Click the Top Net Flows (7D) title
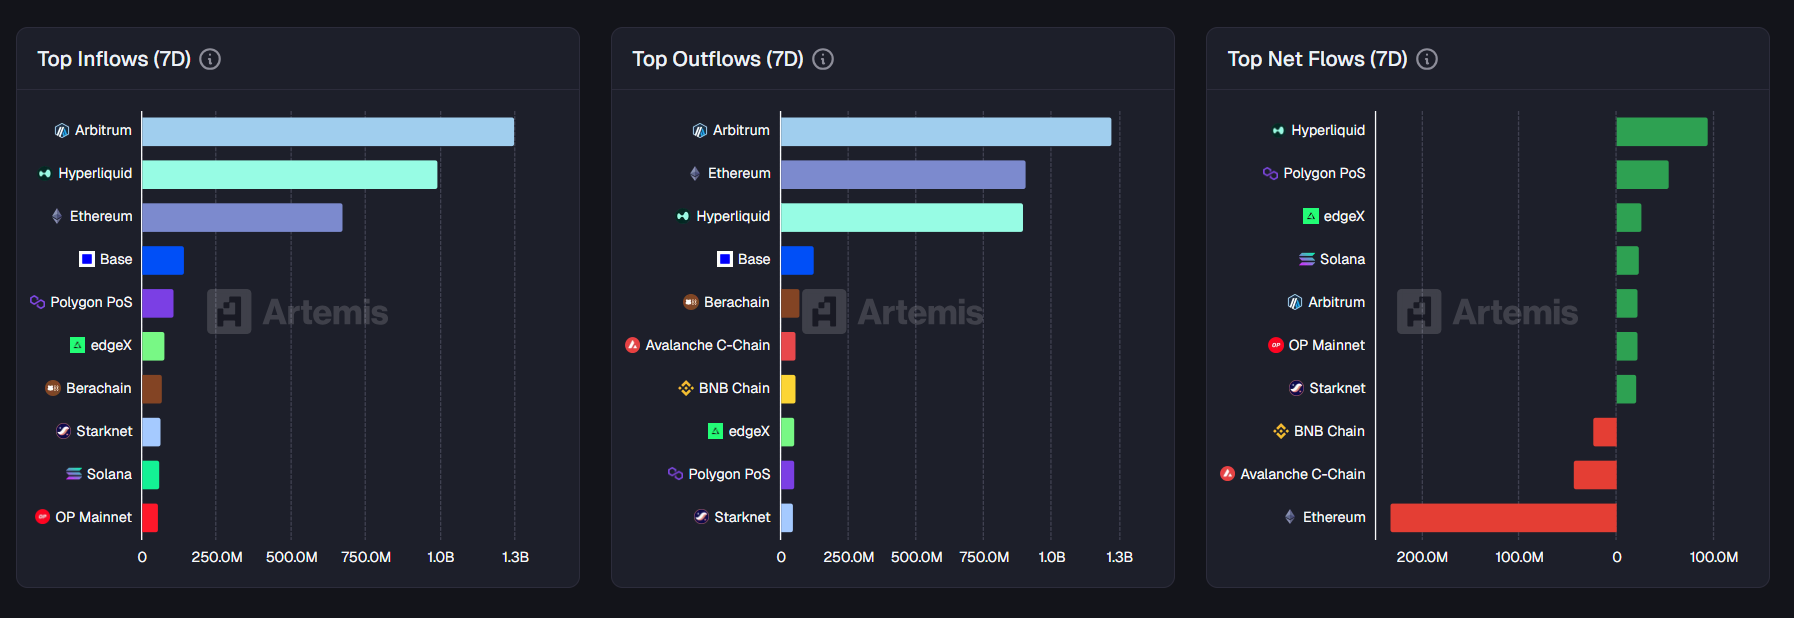The height and width of the screenshot is (618, 1794). click(x=1317, y=59)
